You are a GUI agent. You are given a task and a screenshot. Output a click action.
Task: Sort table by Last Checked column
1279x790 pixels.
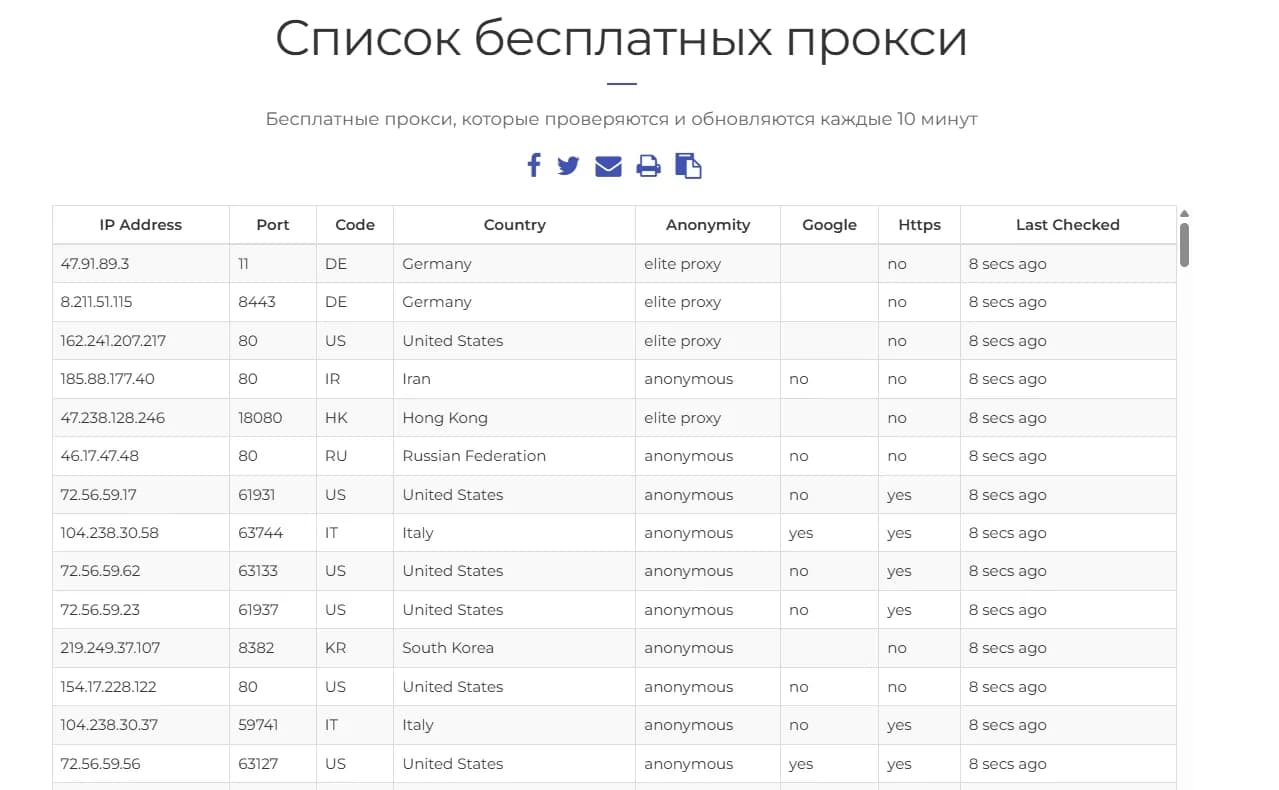(x=1067, y=224)
